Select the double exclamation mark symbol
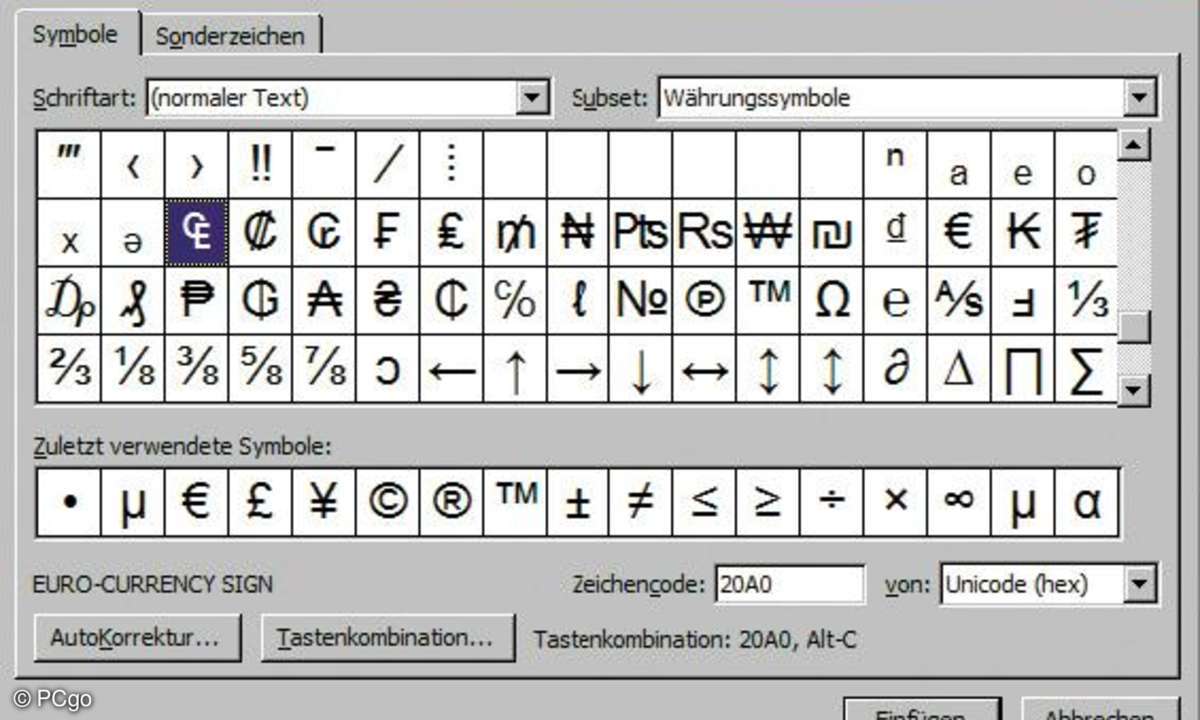 (x=260, y=165)
